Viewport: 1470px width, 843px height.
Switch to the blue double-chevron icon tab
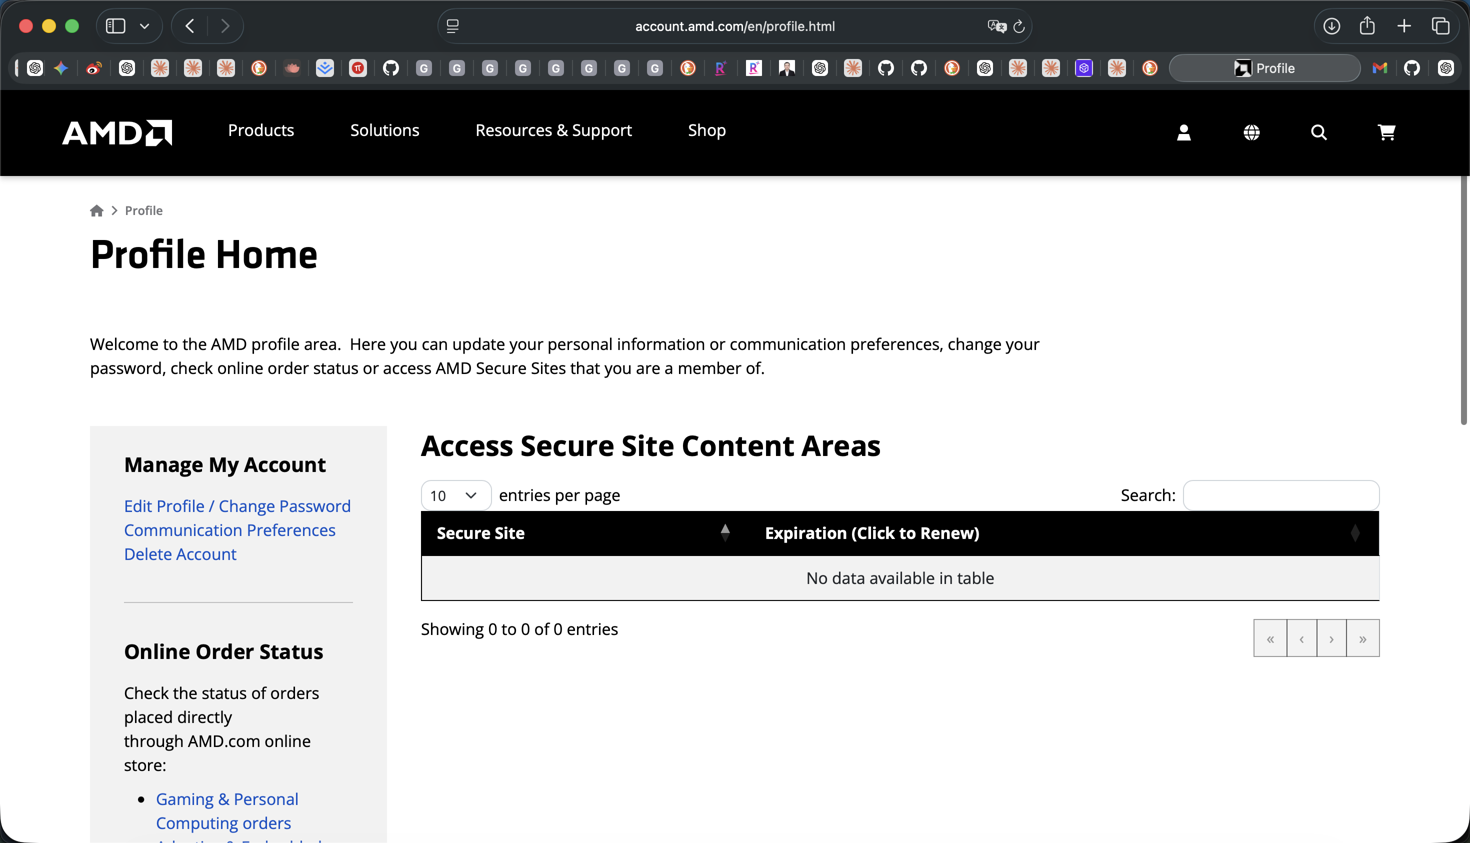(x=325, y=68)
